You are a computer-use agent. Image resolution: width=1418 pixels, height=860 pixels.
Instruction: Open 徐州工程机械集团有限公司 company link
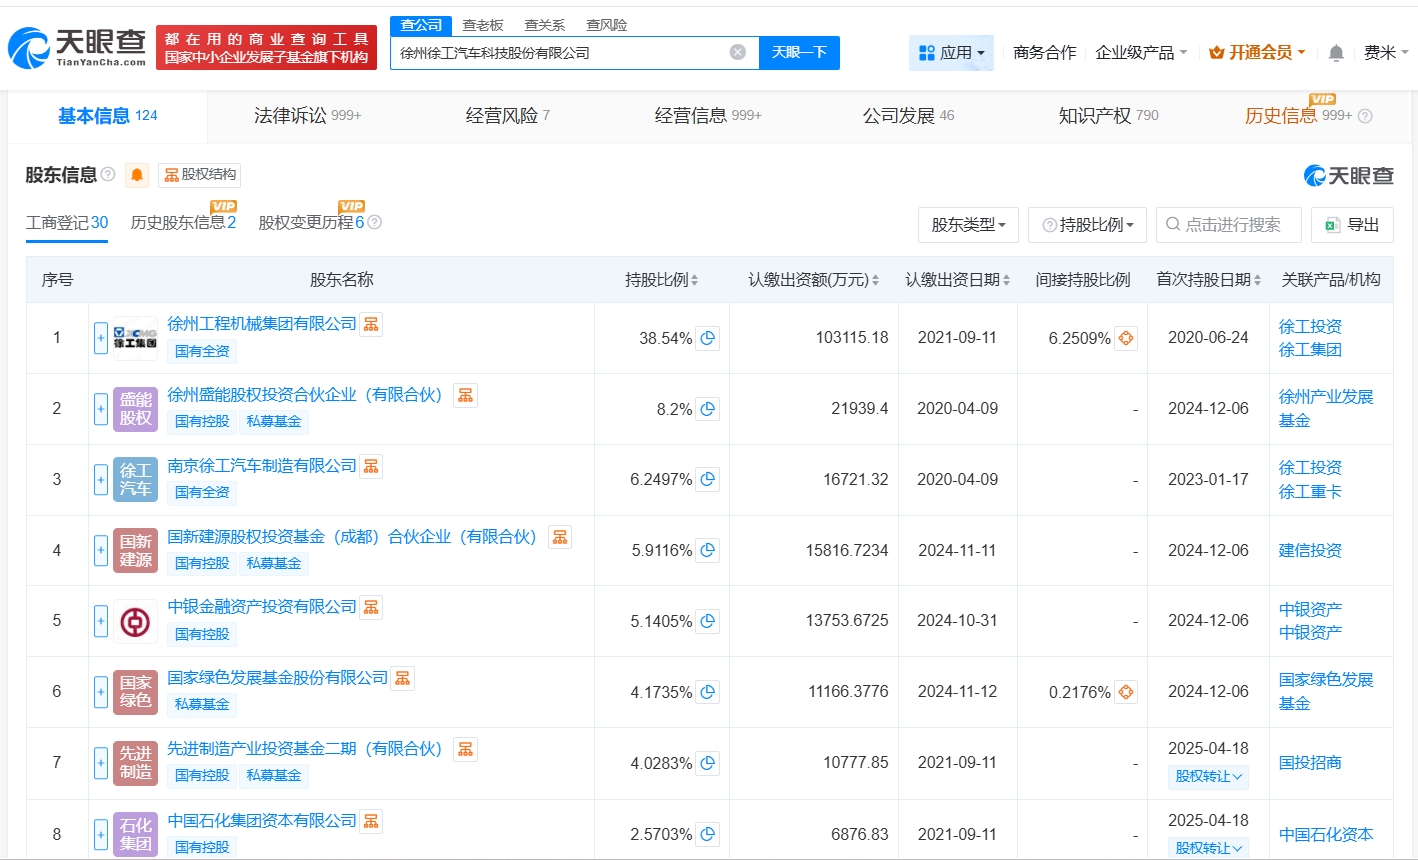[x=262, y=324]
